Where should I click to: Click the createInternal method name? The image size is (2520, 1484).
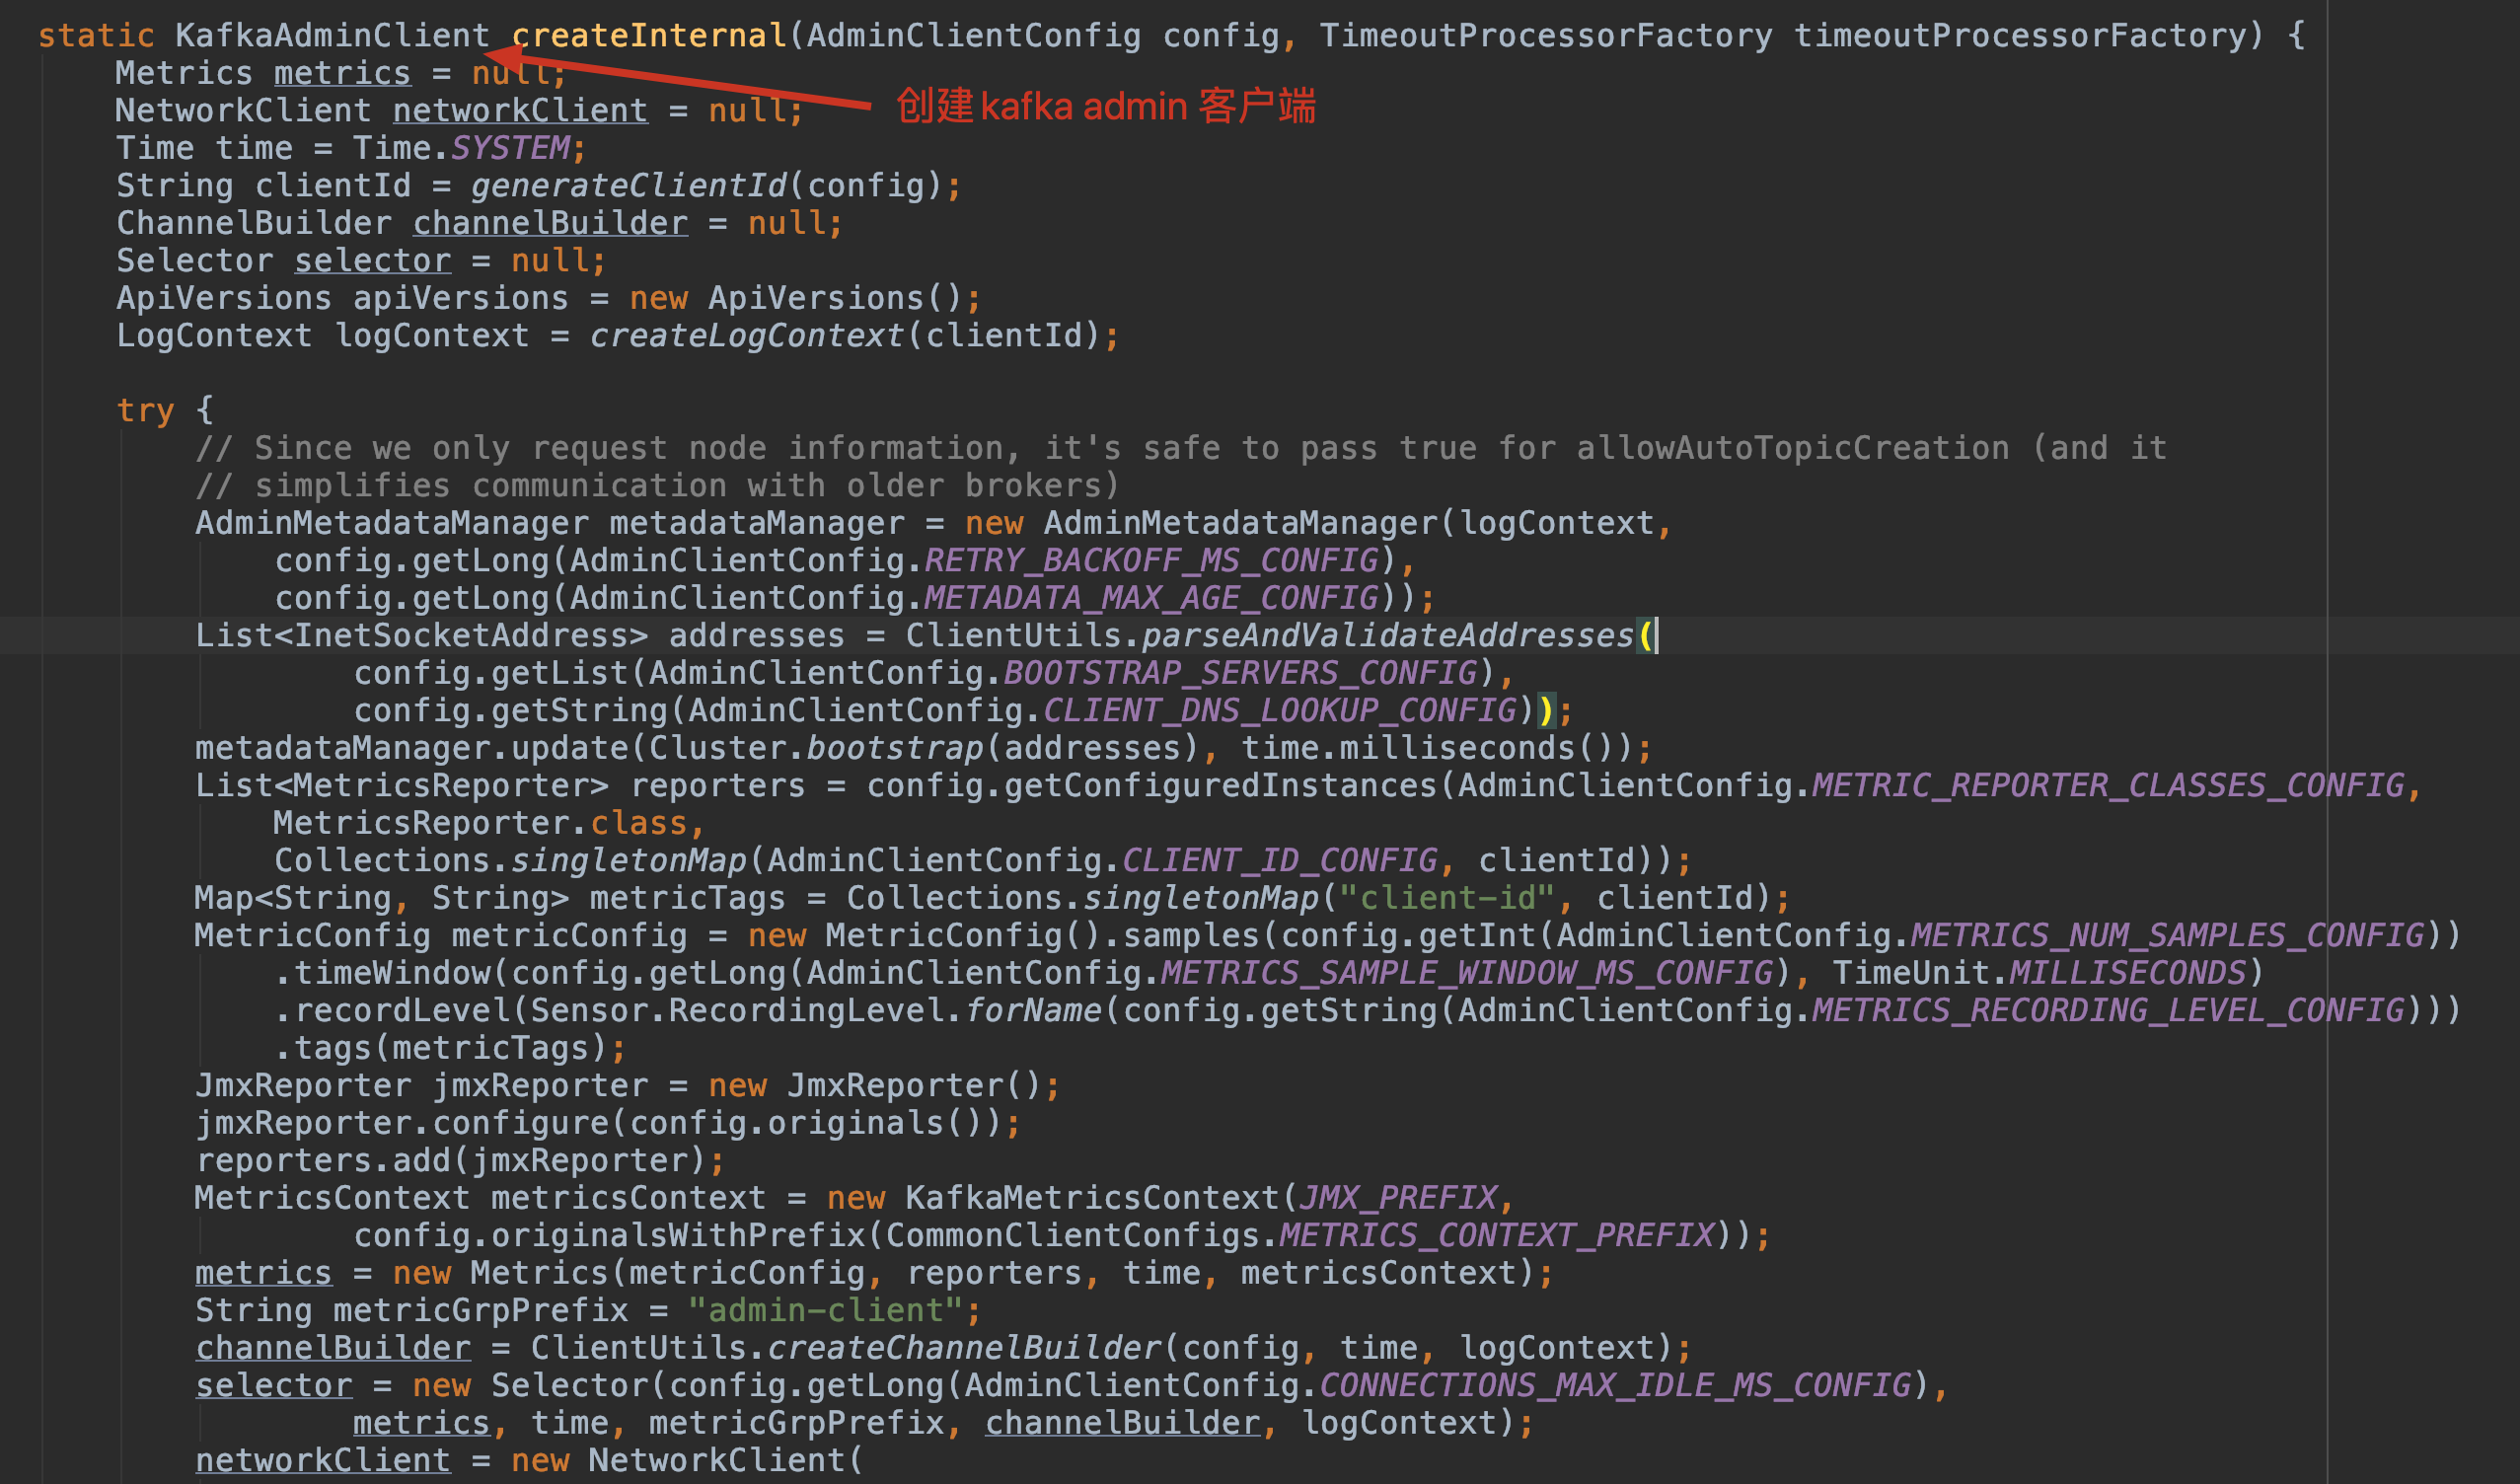650,36
